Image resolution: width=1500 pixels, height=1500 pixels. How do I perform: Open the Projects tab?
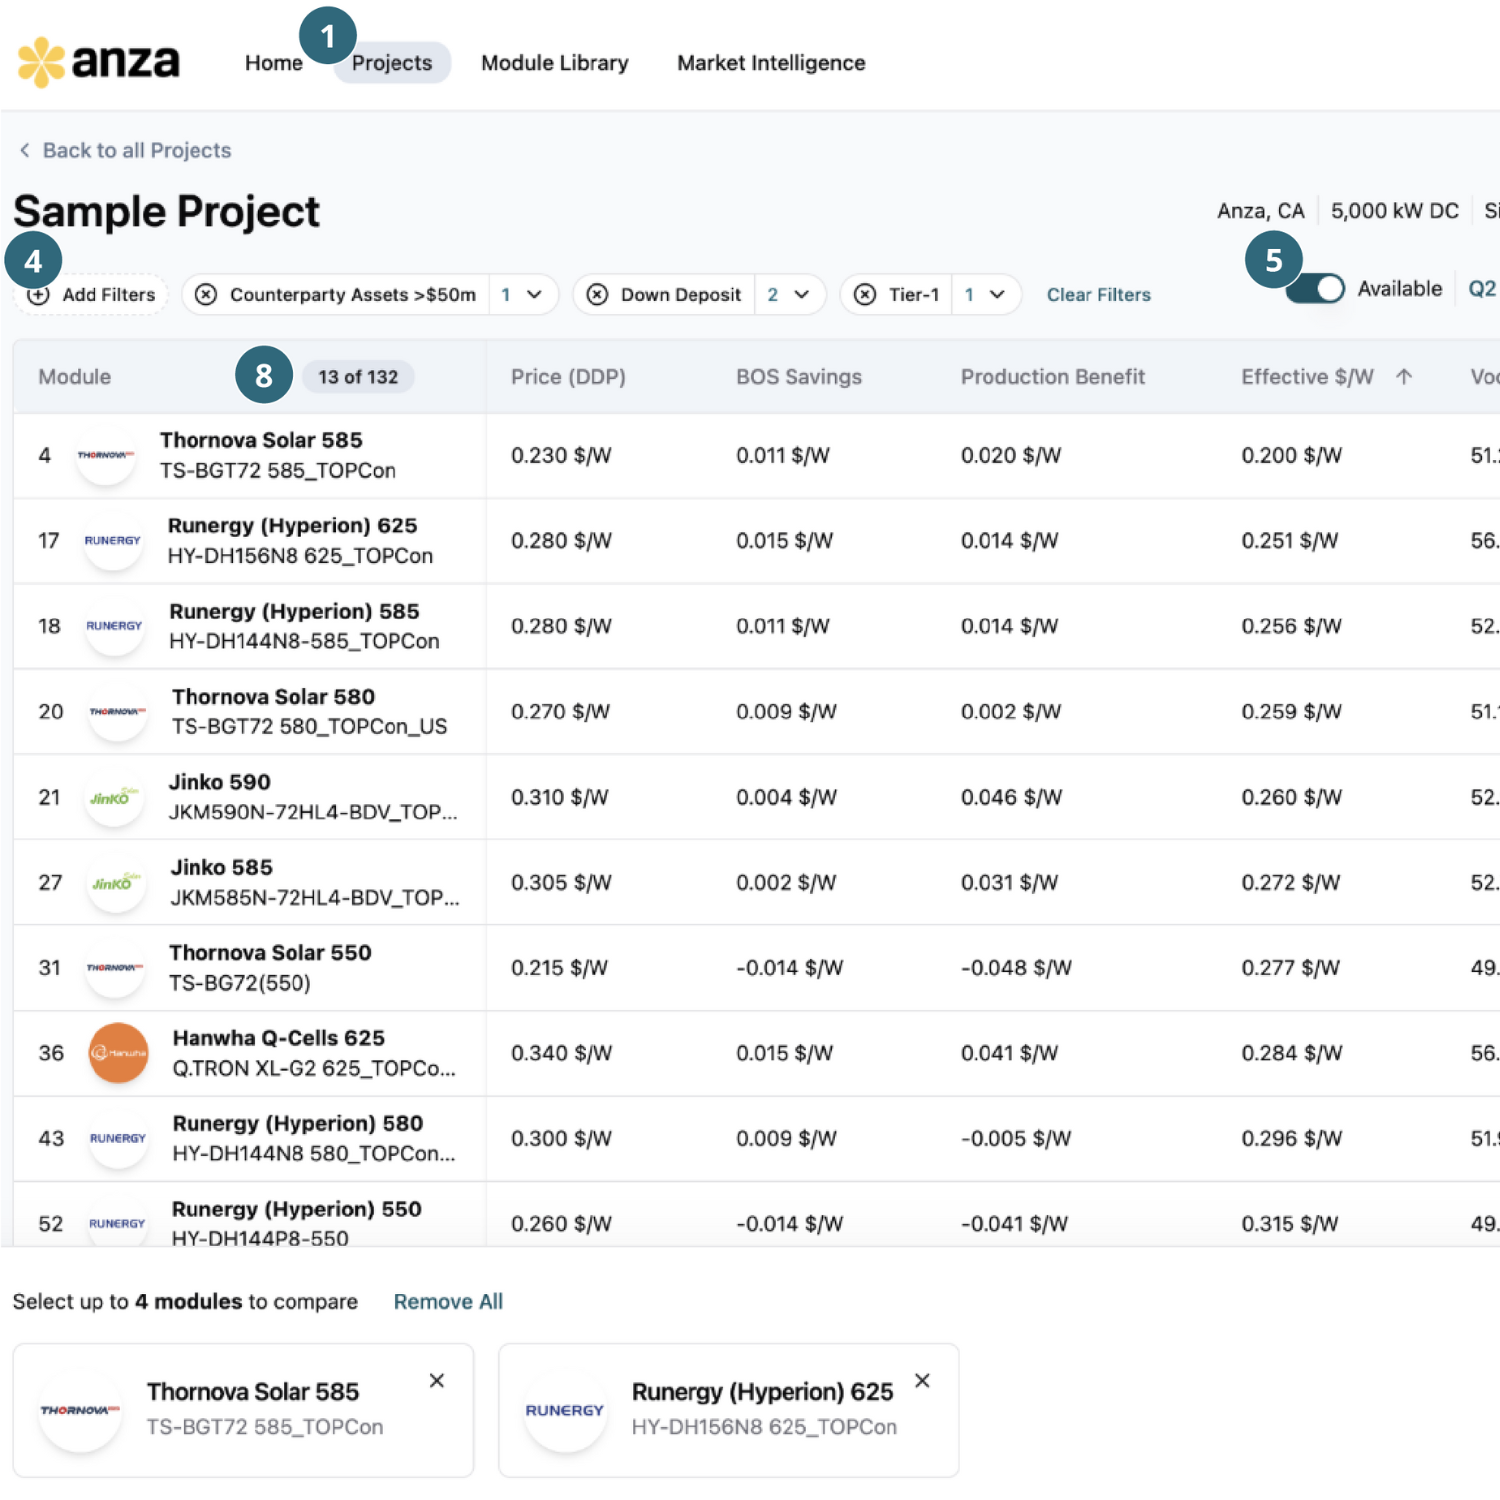click(392, 63)
